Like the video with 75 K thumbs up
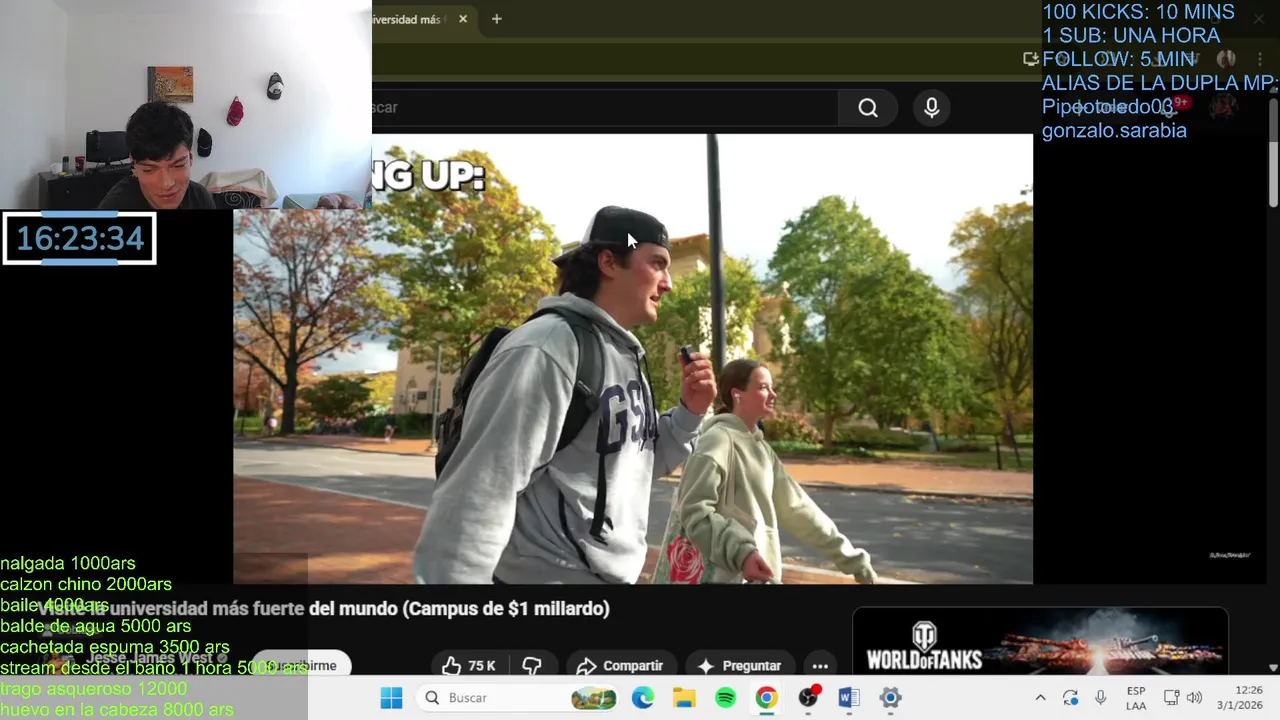1280x720 pixels. tap(470, 666)
